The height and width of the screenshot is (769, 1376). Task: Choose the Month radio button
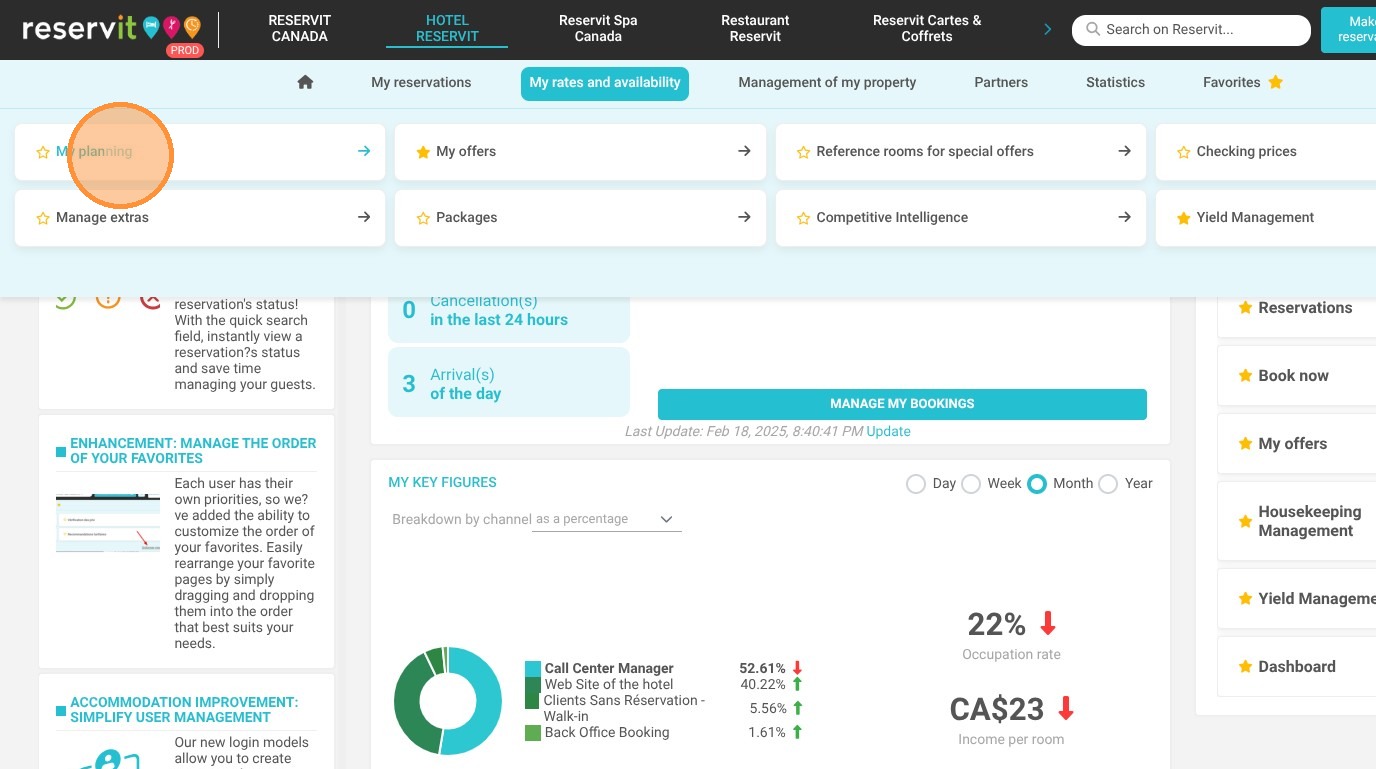click(x=1037, y=484)
